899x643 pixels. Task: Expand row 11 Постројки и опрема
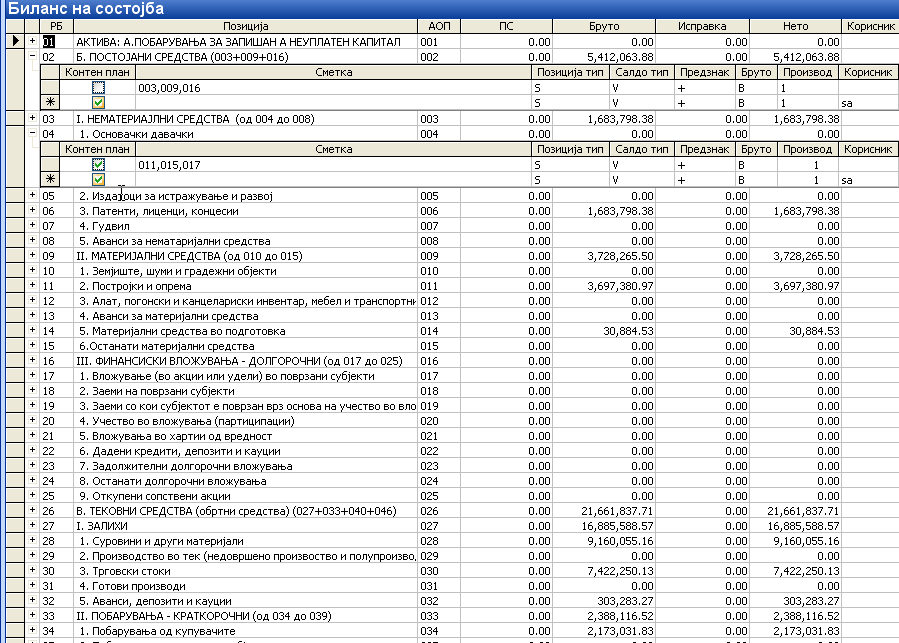(x=32, y=285)
